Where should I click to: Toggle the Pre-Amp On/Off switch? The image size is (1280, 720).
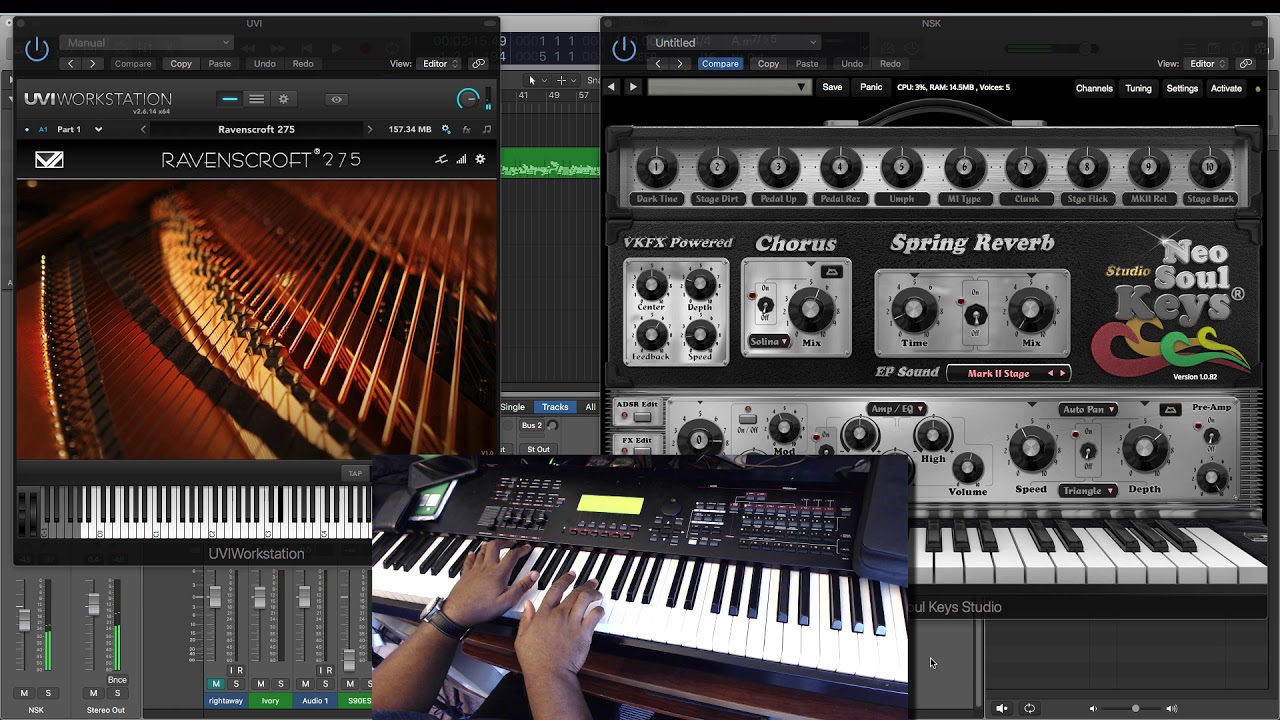pos(1211,438)
